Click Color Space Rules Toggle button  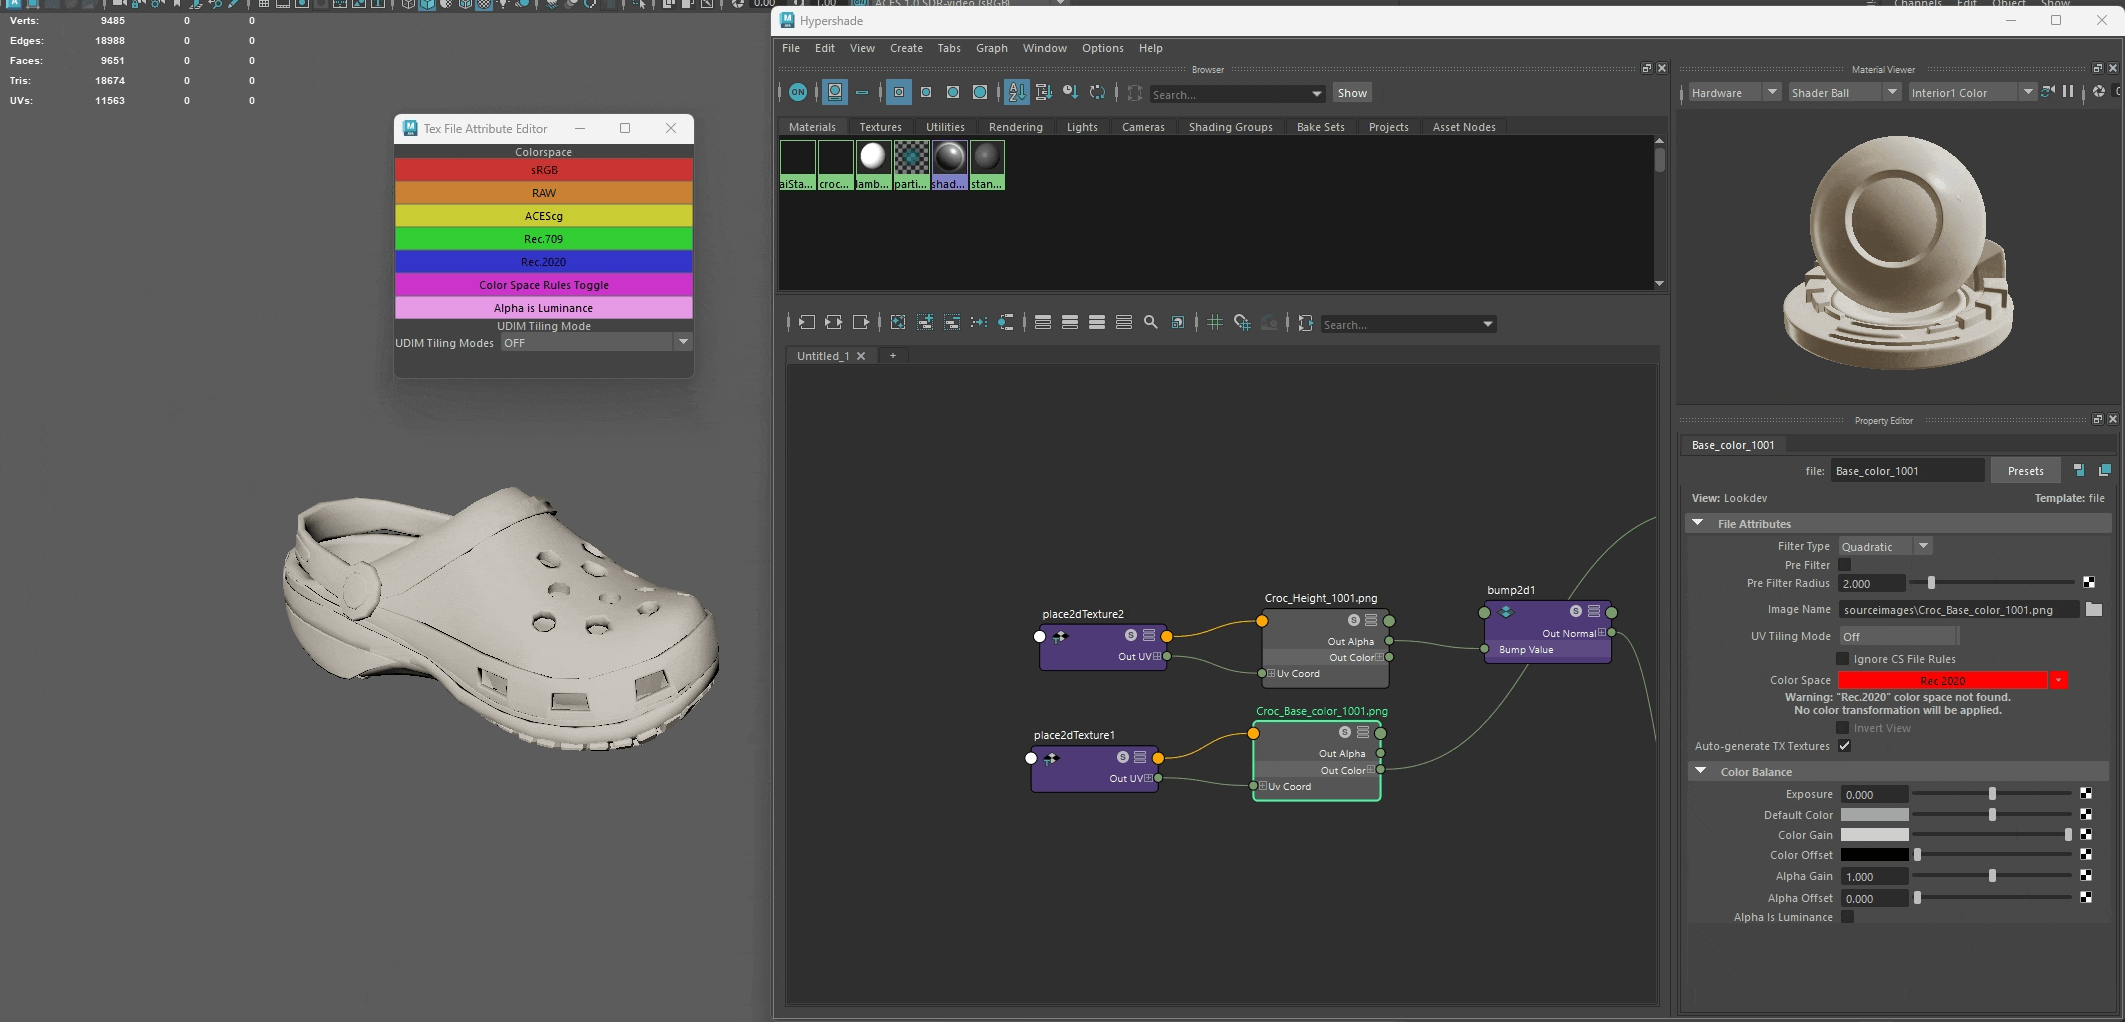click(544, 285)
